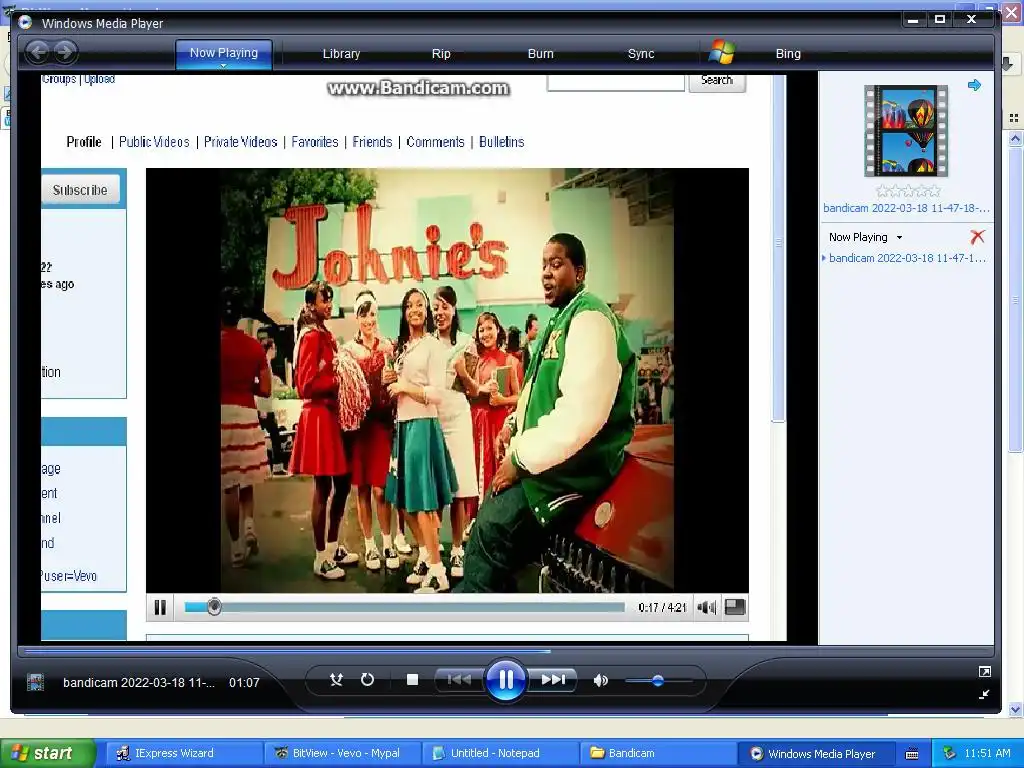Screen dimensions: 1024x768
Task: Switch to full screen view
Action: pos(985,671)
